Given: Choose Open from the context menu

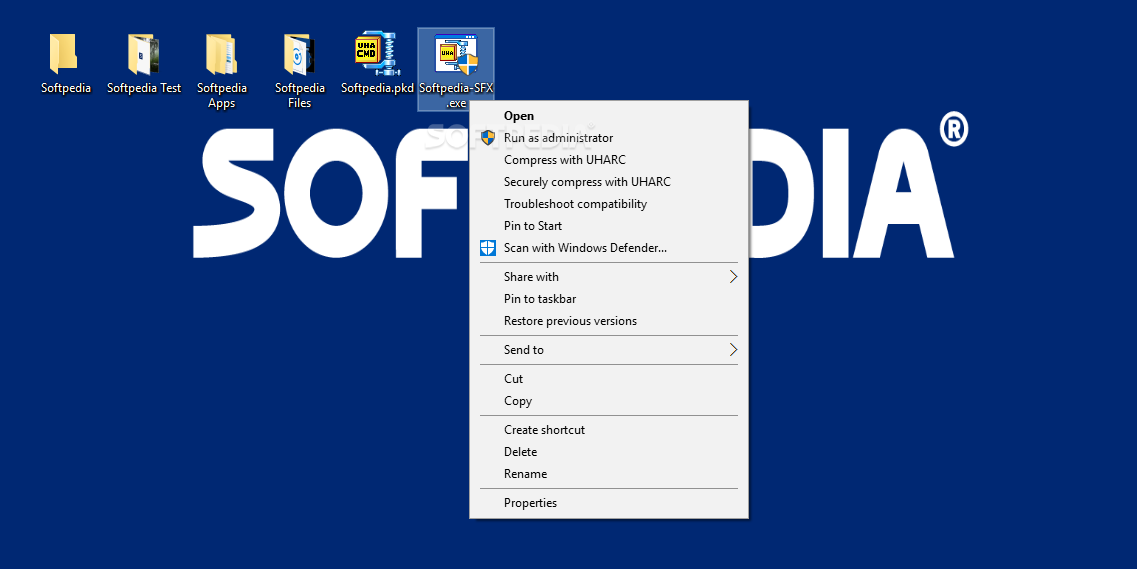Looking at the screenshot, I should pos(609,116).
